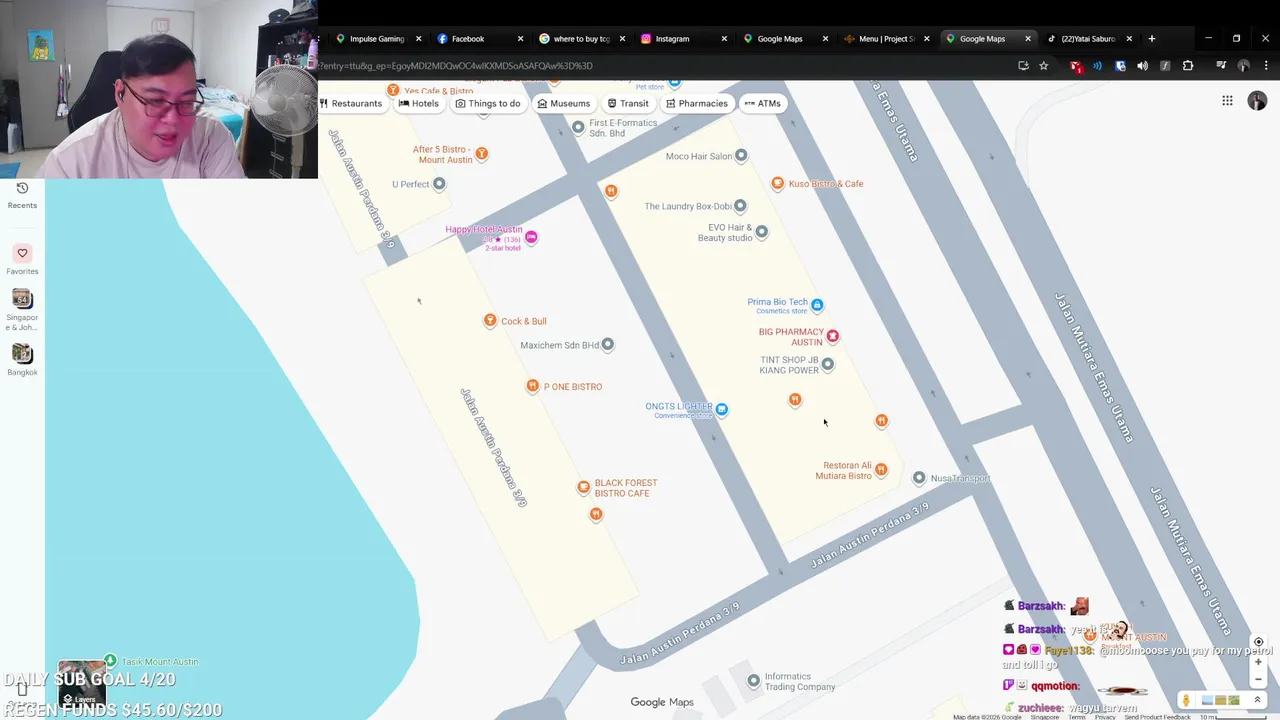Open the Chrome Extensions puzzle menu
The height and width of the screenshot is (720, 1280).
1188,66
